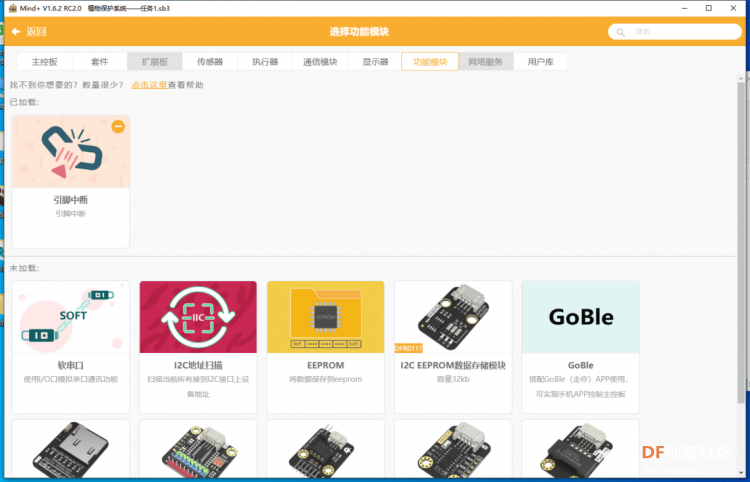Minimize the Mind+ window

pyautogui.click(x=685, y=8)
